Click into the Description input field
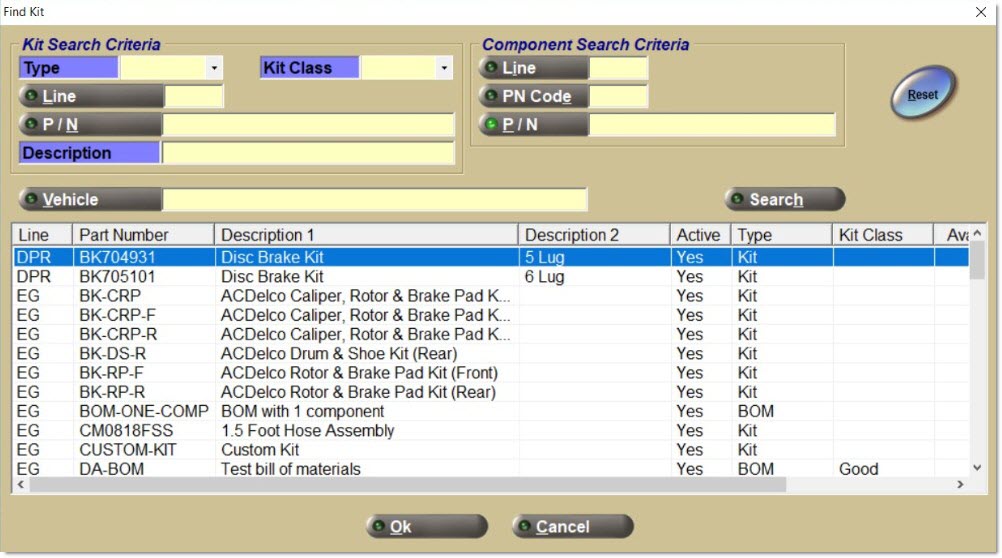1002x558 pixels. [x=308, y=154]
